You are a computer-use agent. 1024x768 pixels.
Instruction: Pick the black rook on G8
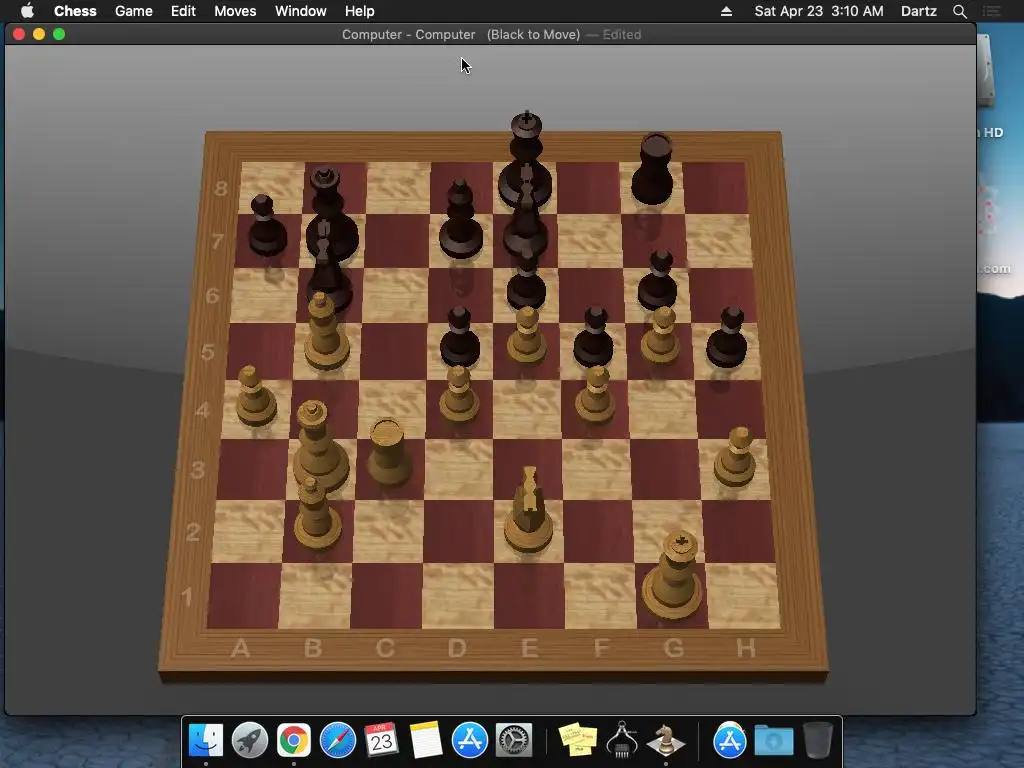point(652,170)
